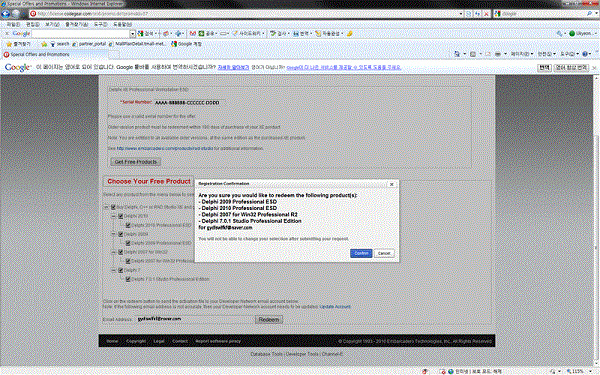Click the blue Help icon in command bar
This screenshot has width=600, height=375.
[585, 54]
